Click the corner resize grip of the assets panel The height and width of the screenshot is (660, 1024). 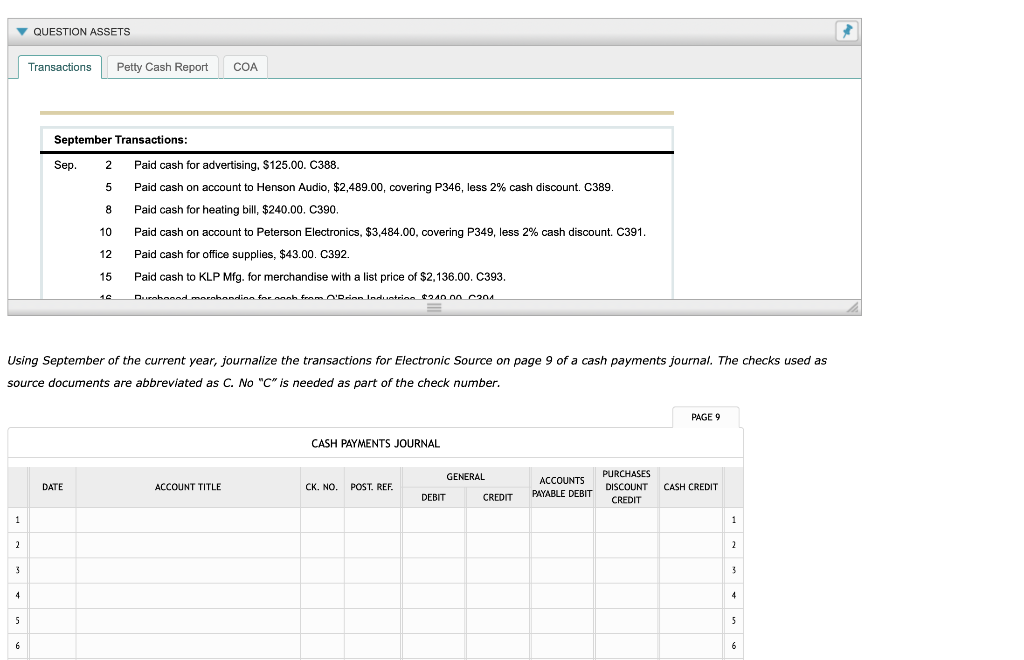click(x=852, y=307)
